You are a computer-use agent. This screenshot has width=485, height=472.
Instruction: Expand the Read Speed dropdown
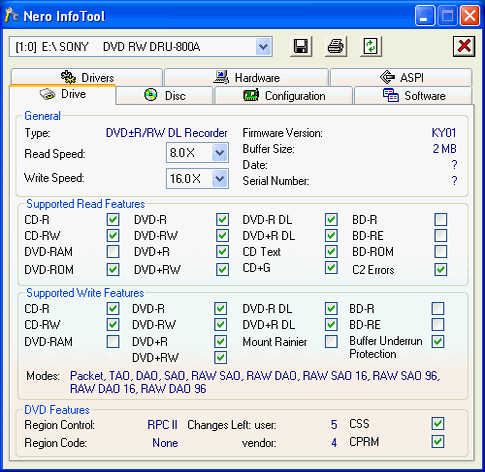pyautogui.click(x=219, y=153)
